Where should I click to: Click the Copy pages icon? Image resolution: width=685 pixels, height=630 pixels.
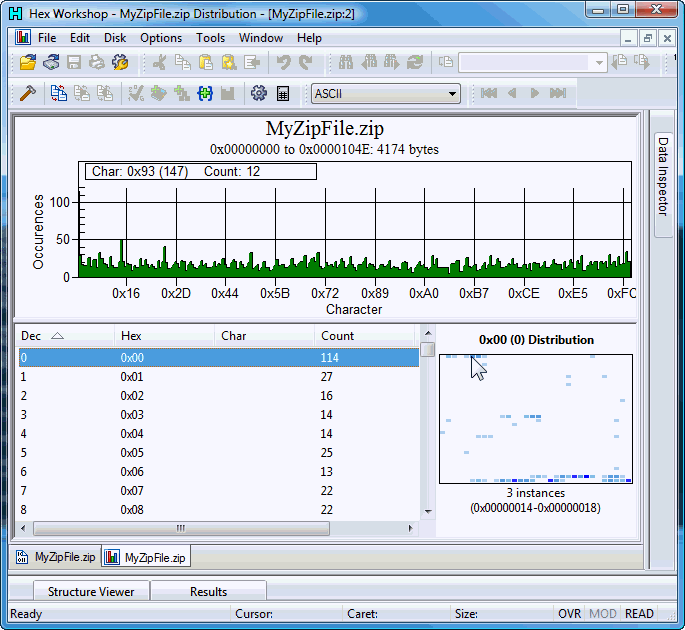[182, 62]
